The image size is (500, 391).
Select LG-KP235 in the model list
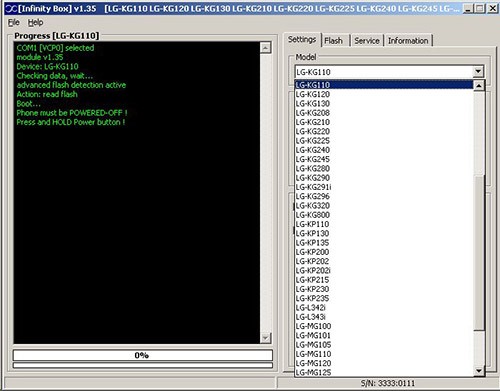click(384, 298)
